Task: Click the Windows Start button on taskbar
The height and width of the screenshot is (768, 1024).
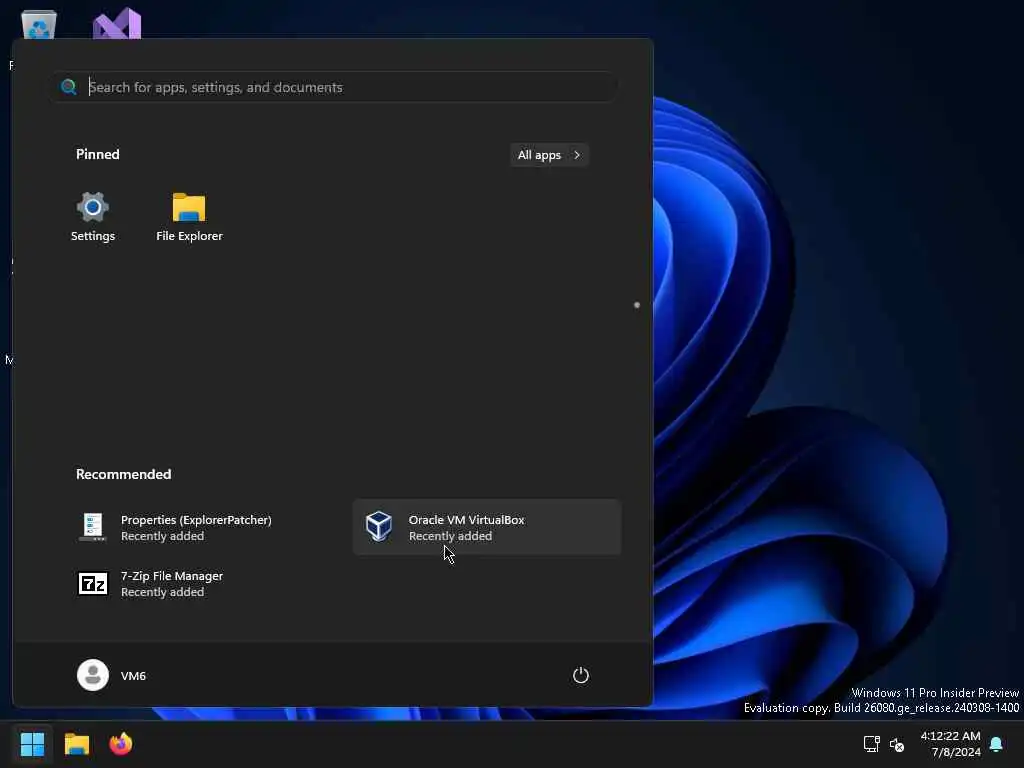Action: click(32, 744)
